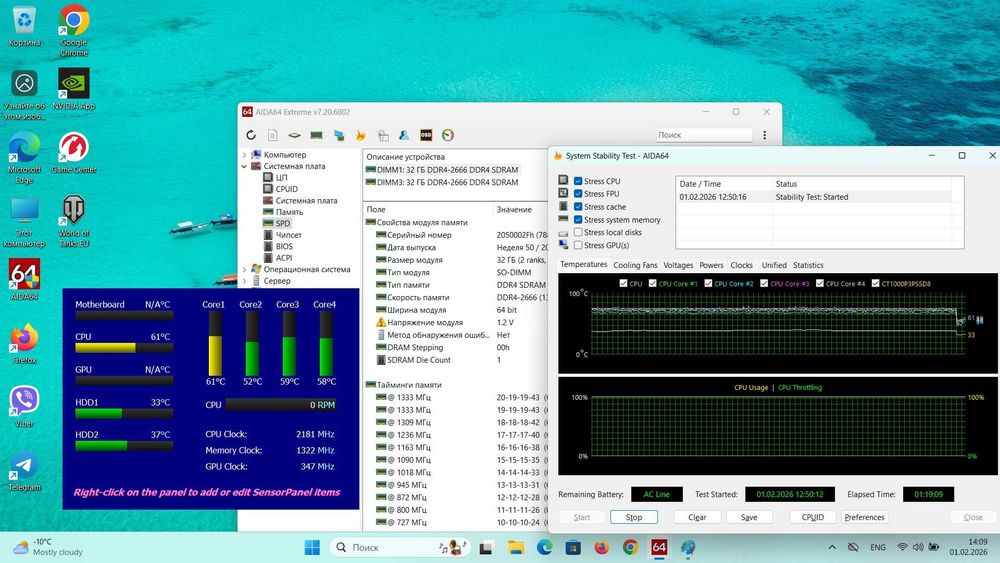This screenshot has width=1000, height=563.
Task: Click the Поиск field in AIDA64 window
Action: [704, 135]
